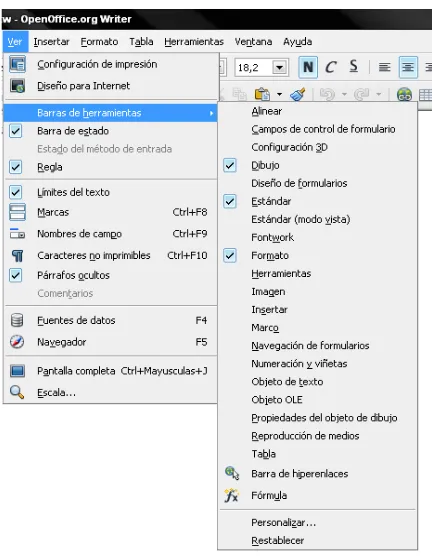Screen dimensions: 432x560
Task: Click the font size input field 18,2
Action: 254,68
